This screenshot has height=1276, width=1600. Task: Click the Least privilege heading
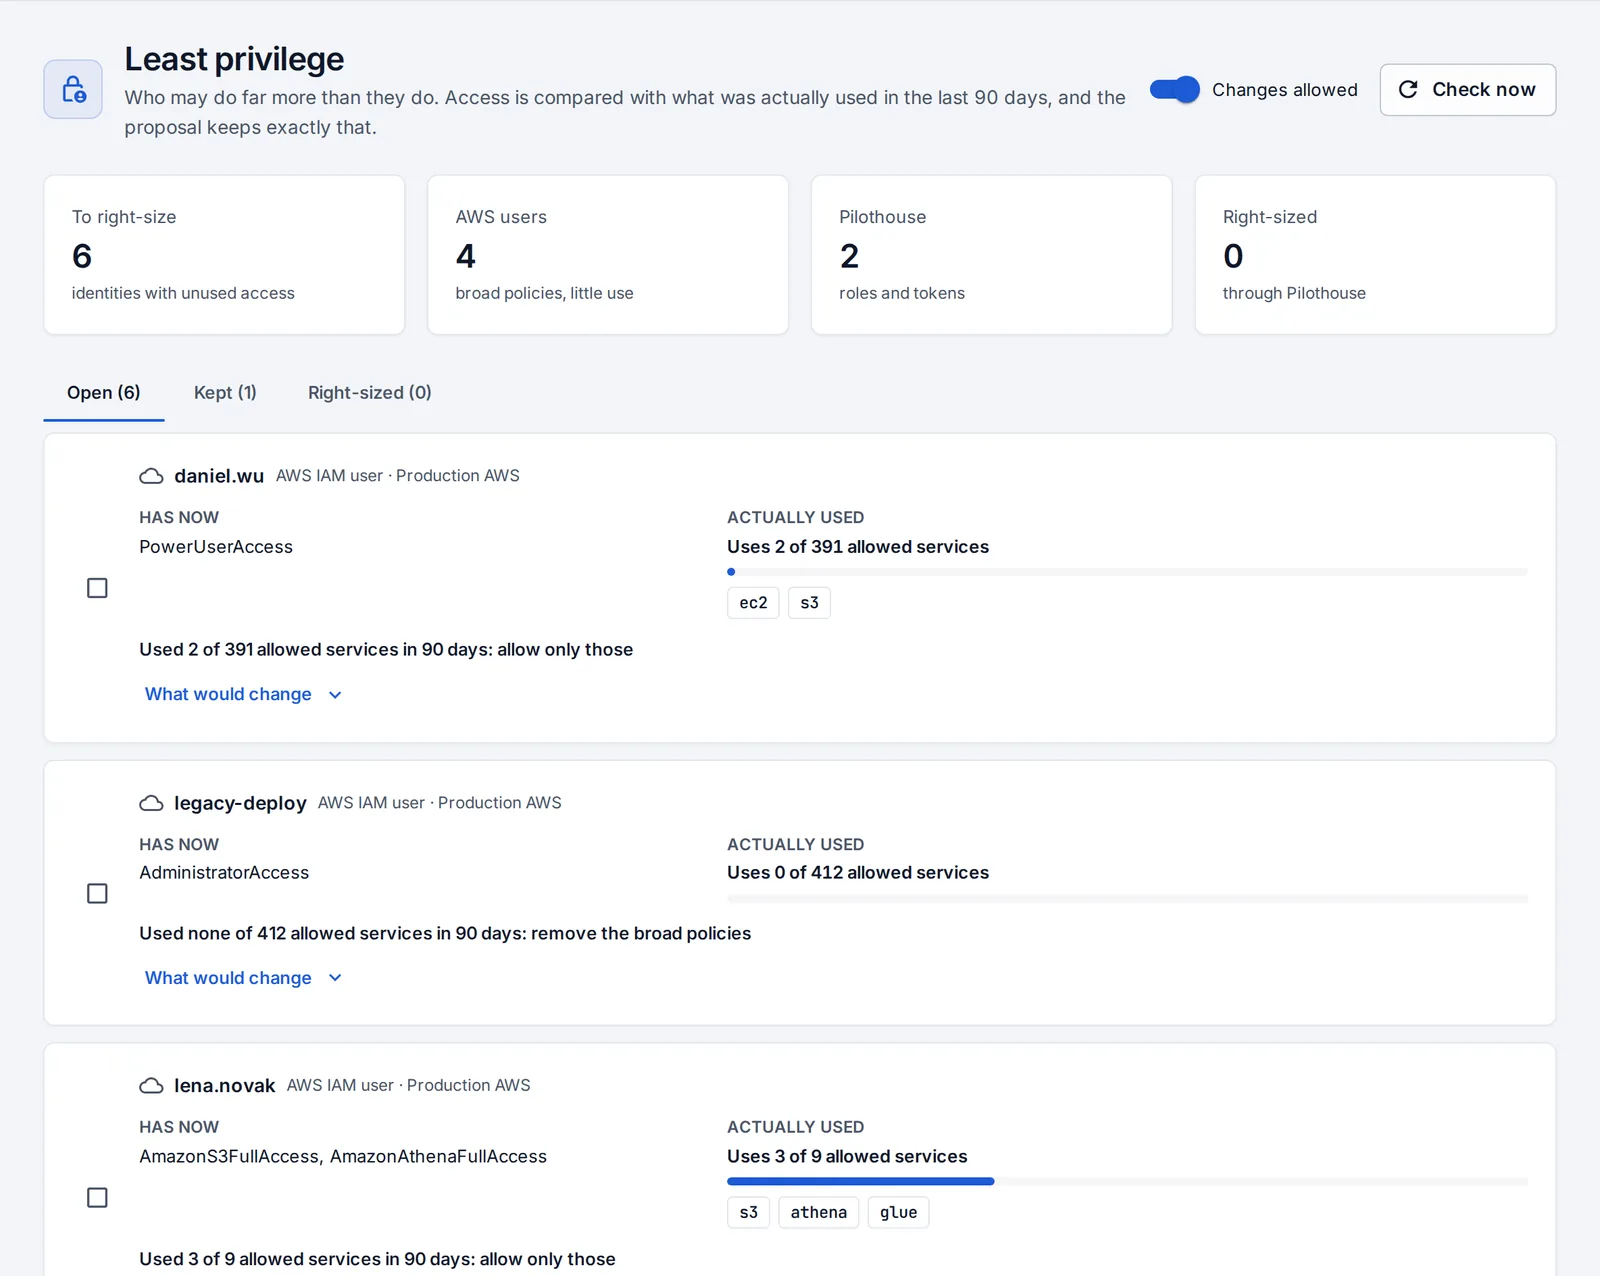point(234,59)
